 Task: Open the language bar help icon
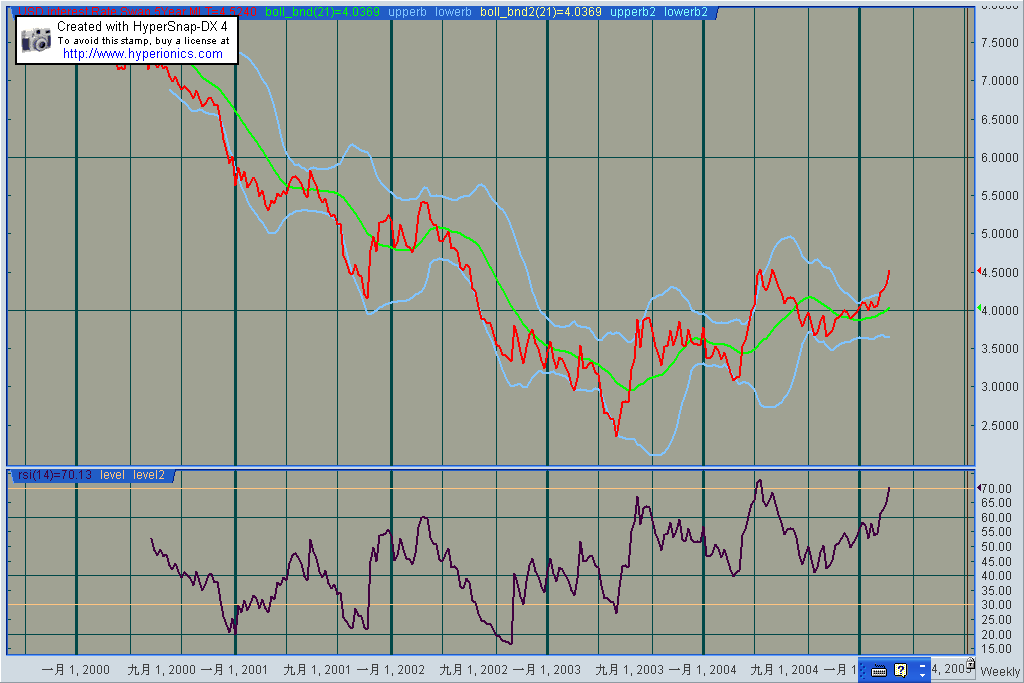click(x=900, y=670)
